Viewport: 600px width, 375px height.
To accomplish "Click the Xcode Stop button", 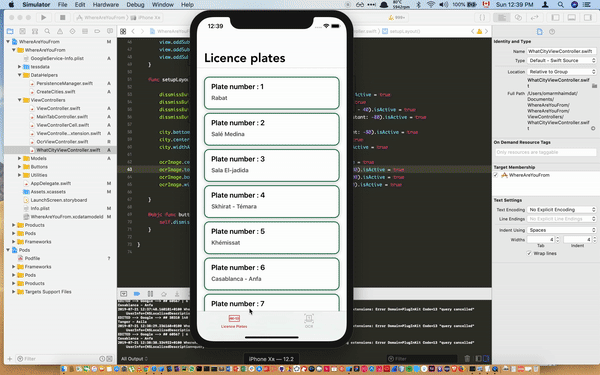I will pos(62,17).
